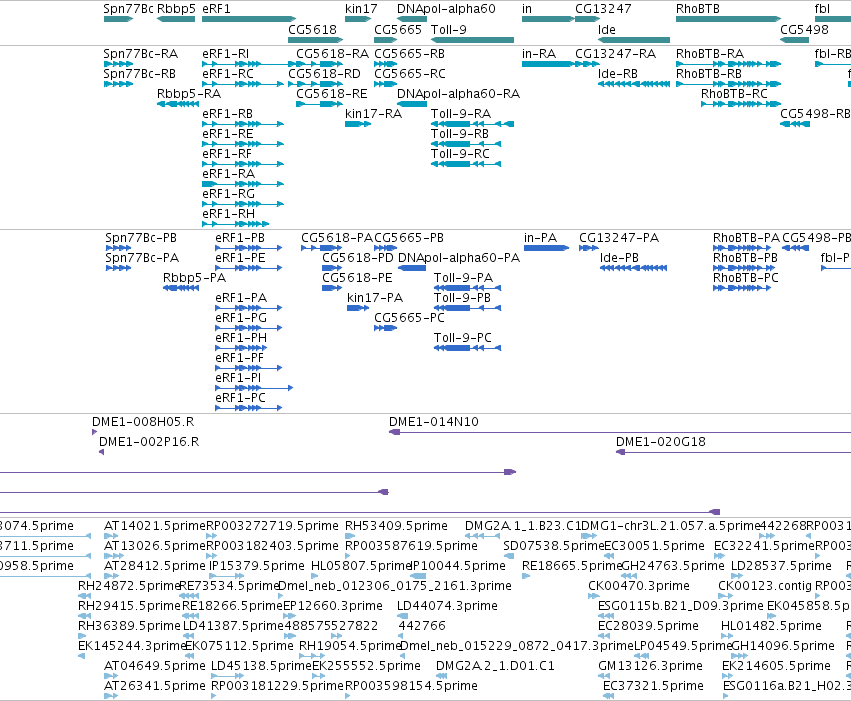851x701 pixels.
Task: Click EST GM13126.3prime
Action: (650, 666)
